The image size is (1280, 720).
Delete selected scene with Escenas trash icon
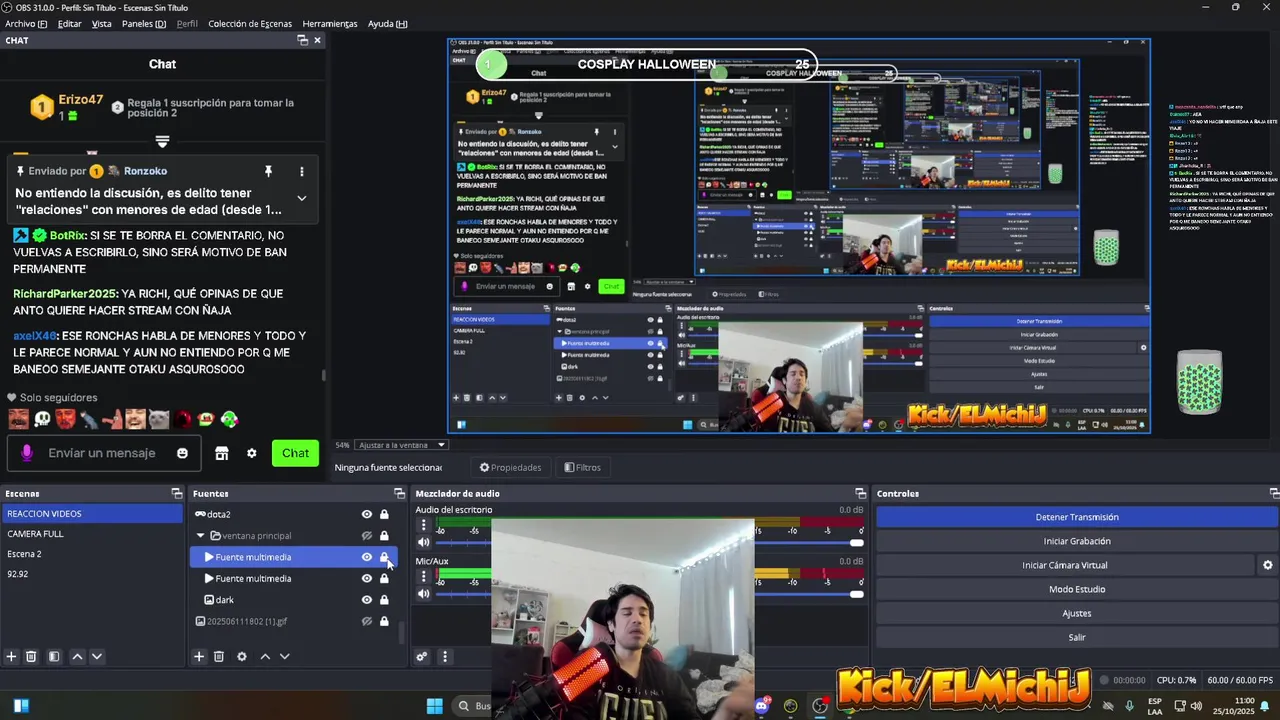tap(31, 657)
